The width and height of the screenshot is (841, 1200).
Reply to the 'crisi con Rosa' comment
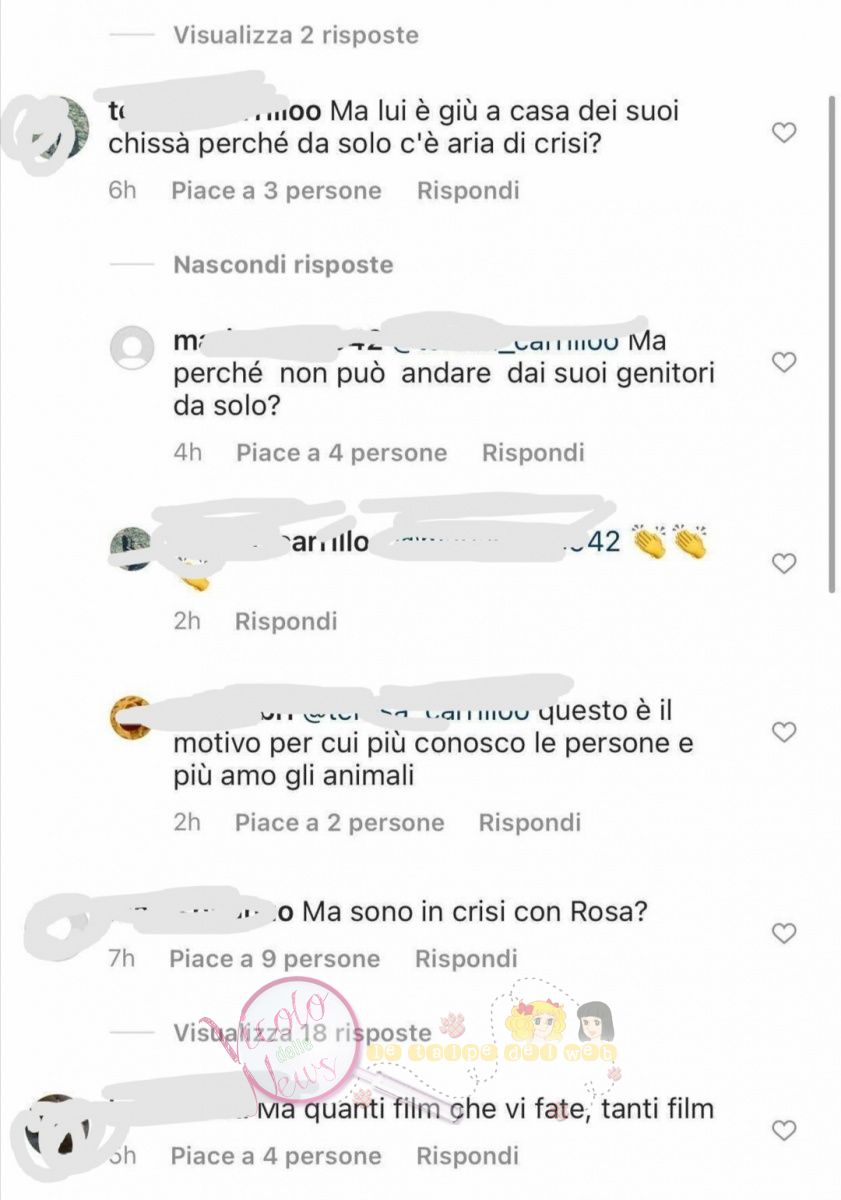tap(466, 959)
